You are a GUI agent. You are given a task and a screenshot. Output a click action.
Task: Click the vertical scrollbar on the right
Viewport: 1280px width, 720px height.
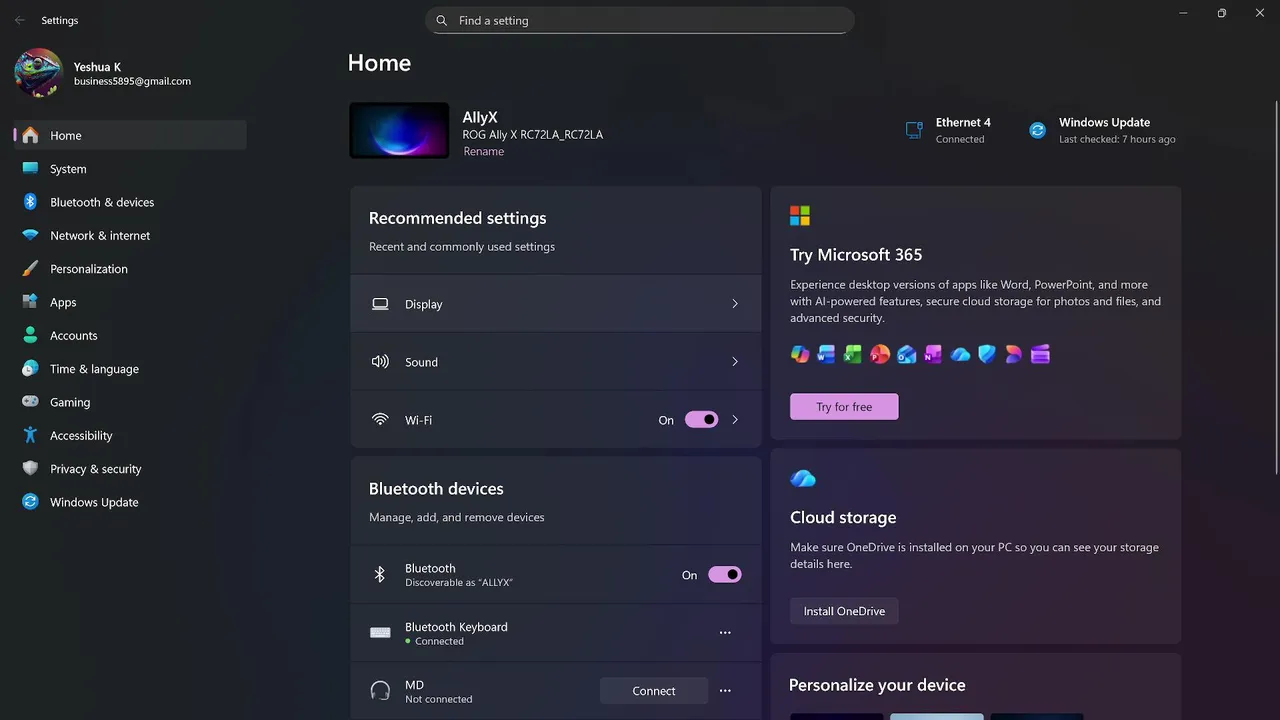pyautogui.click(x=1276, y=287)
